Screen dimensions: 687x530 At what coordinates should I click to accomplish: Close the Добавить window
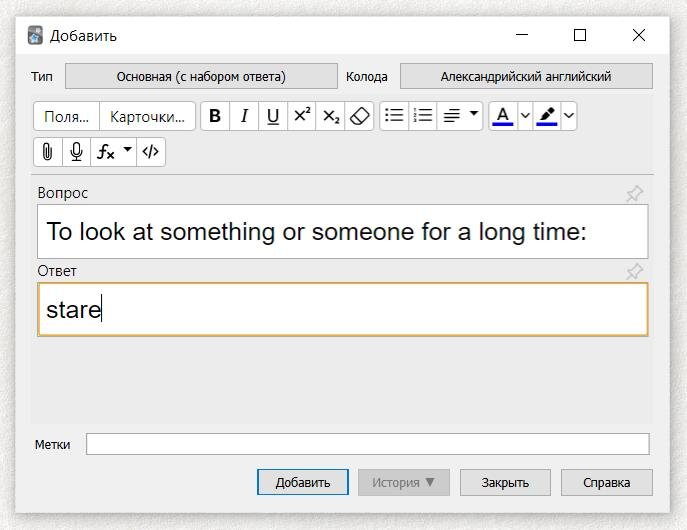(x=639, y=35)
